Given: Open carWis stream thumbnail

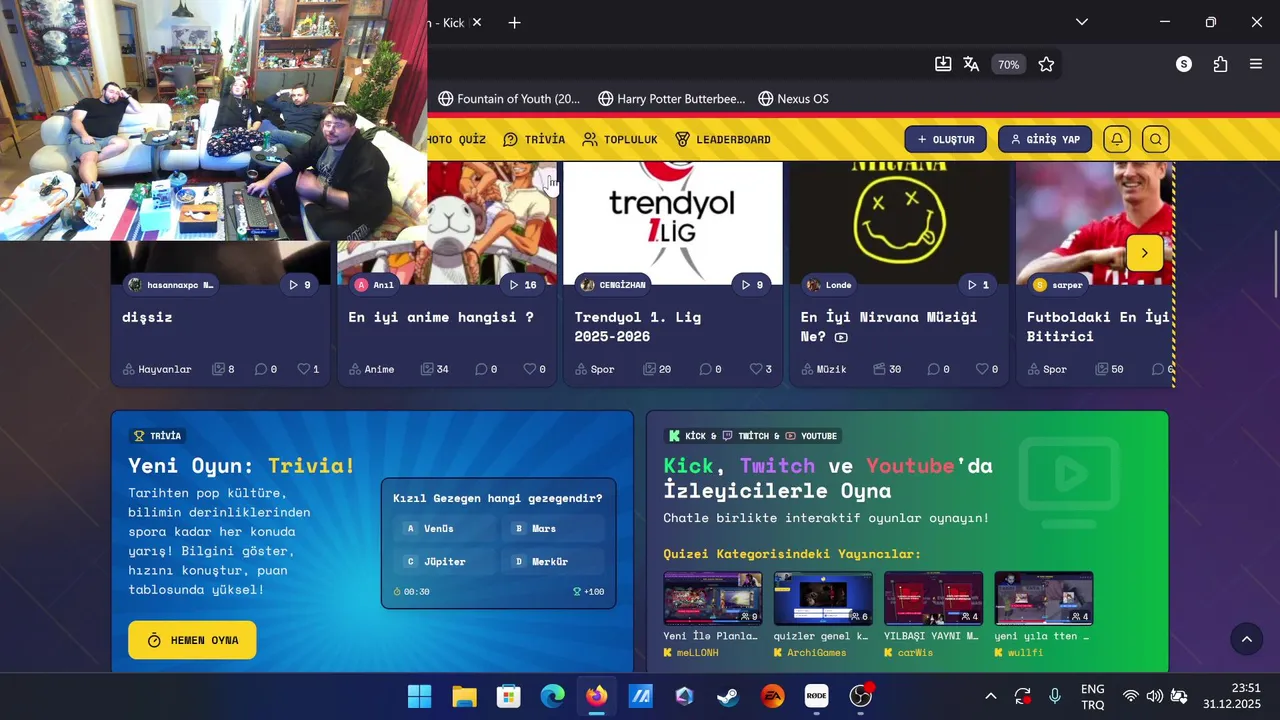Looking at the screenshot, I should coord(933,598).
